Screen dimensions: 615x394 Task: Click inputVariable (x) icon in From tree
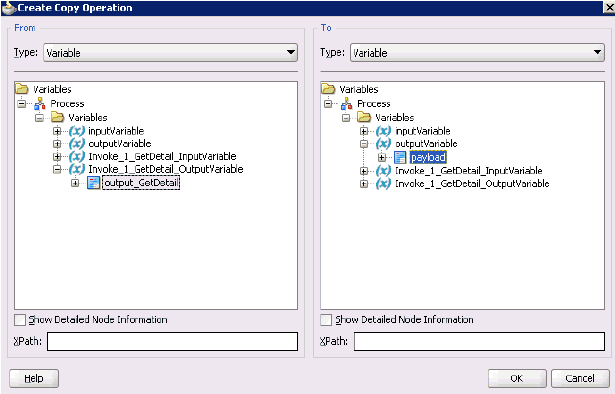77,131
